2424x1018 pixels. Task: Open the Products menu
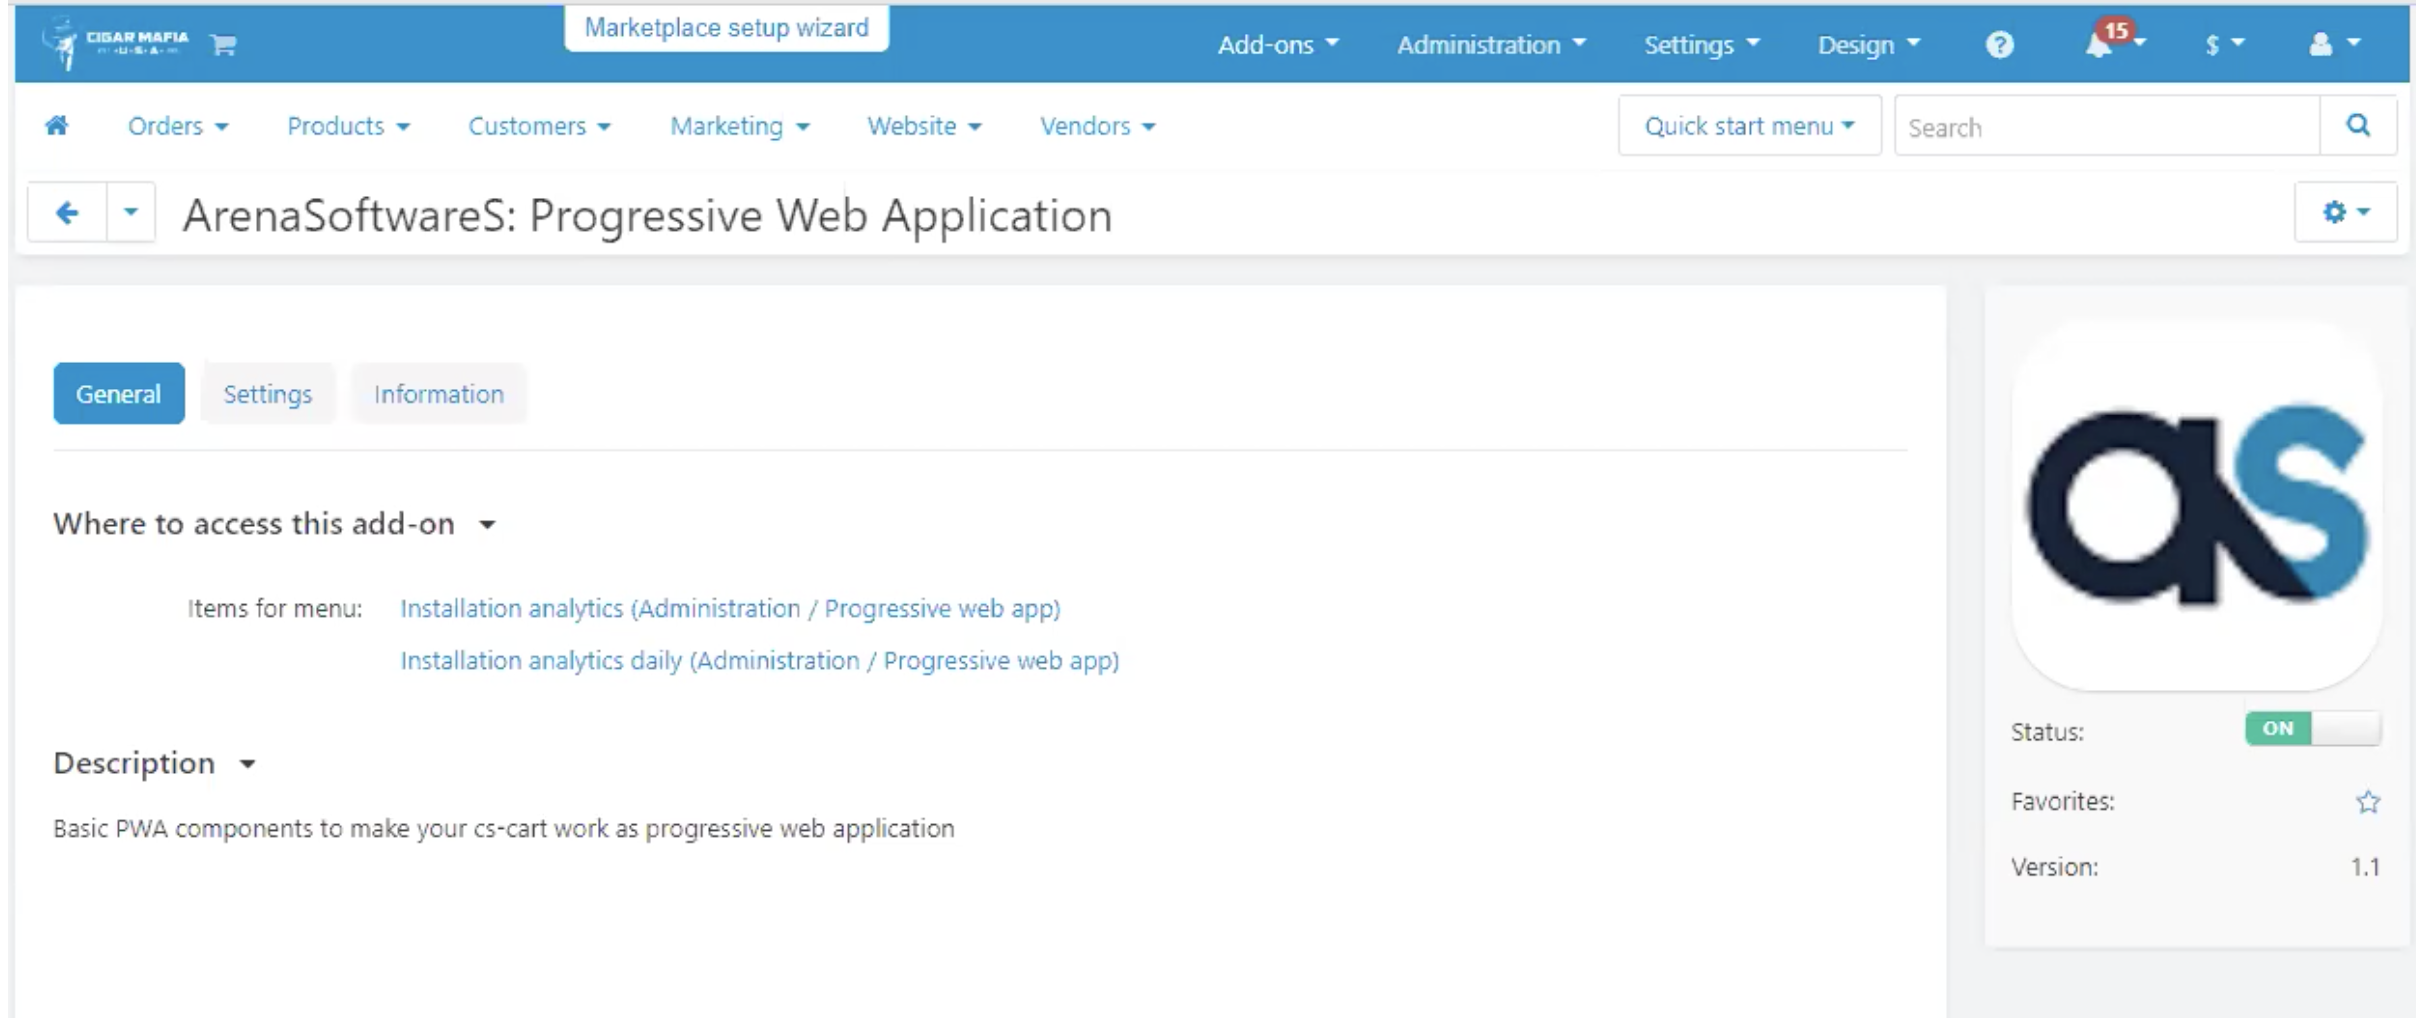pos(348,126)
